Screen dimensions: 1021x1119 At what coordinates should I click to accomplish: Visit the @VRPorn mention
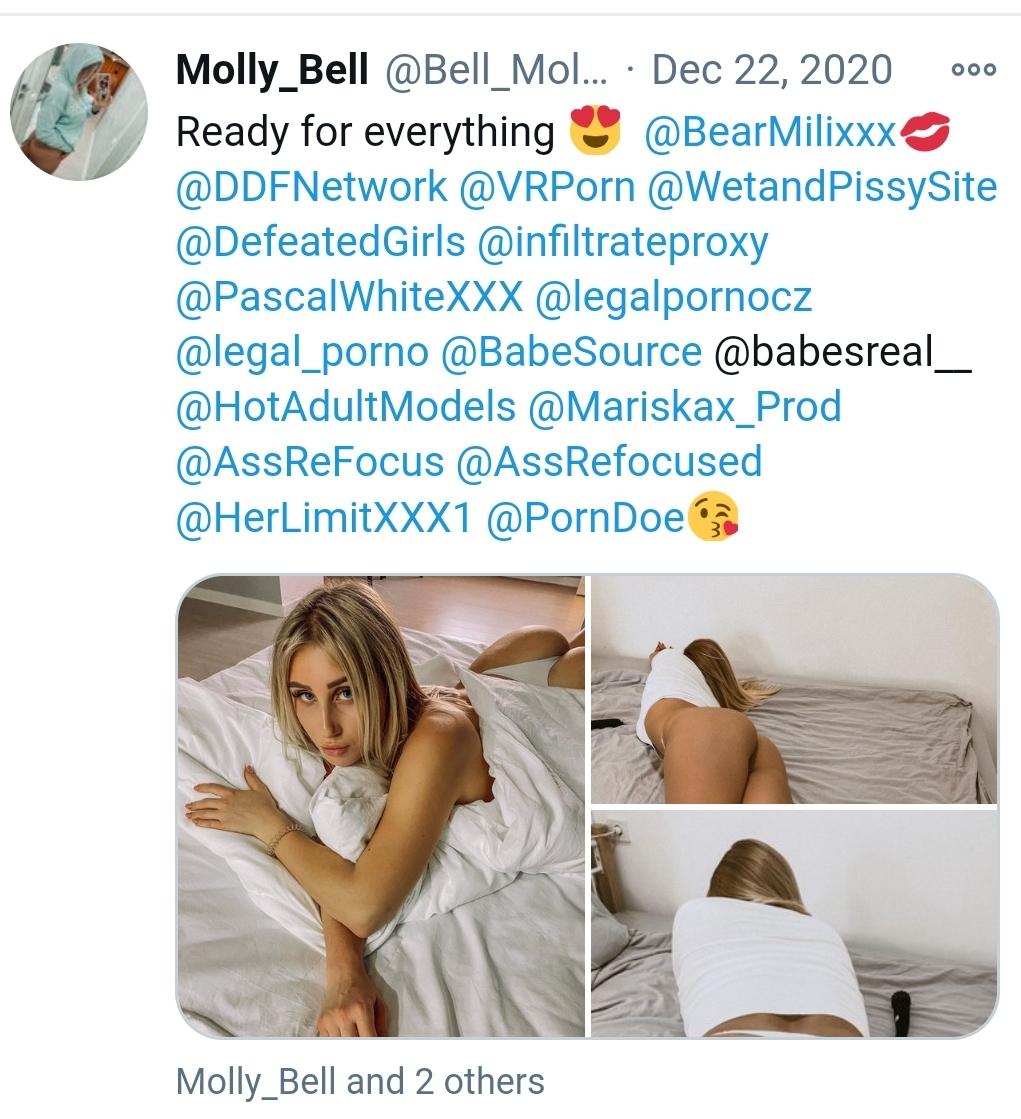pyautogui.click(x=547, y=187)
